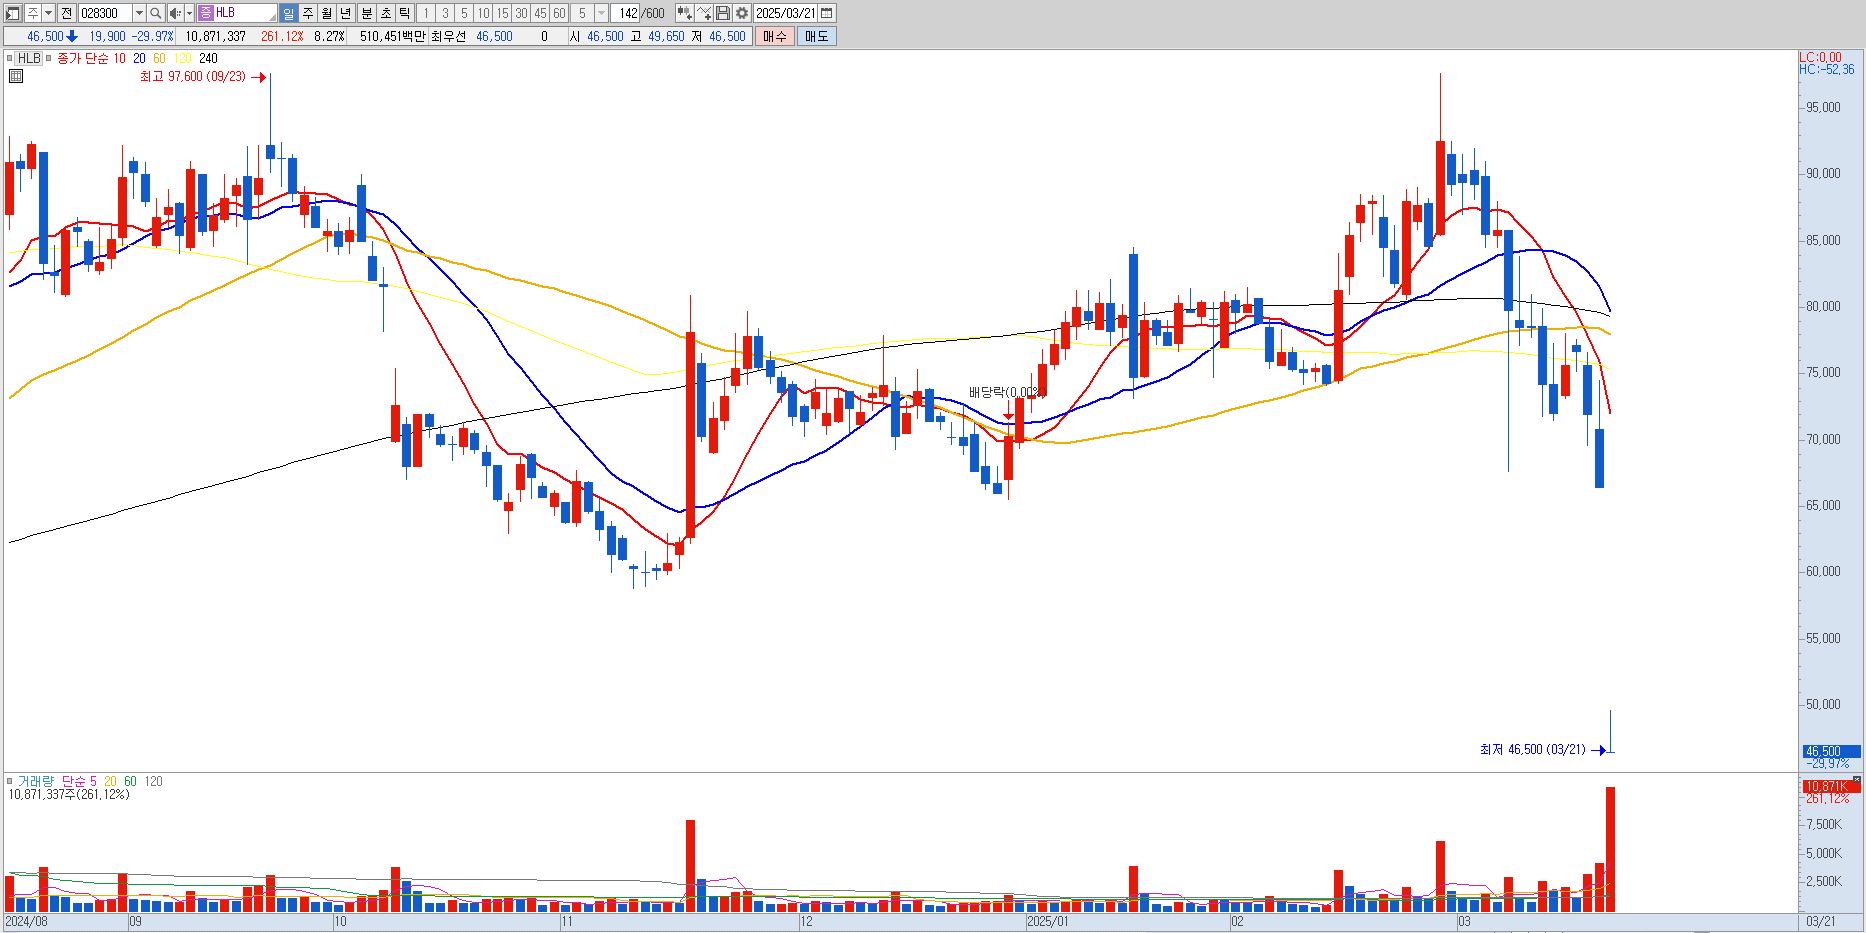The width and height of the screenshot is (1866, 933).
Task: Select the 15 interval preset
Action: tap(502, 13)
